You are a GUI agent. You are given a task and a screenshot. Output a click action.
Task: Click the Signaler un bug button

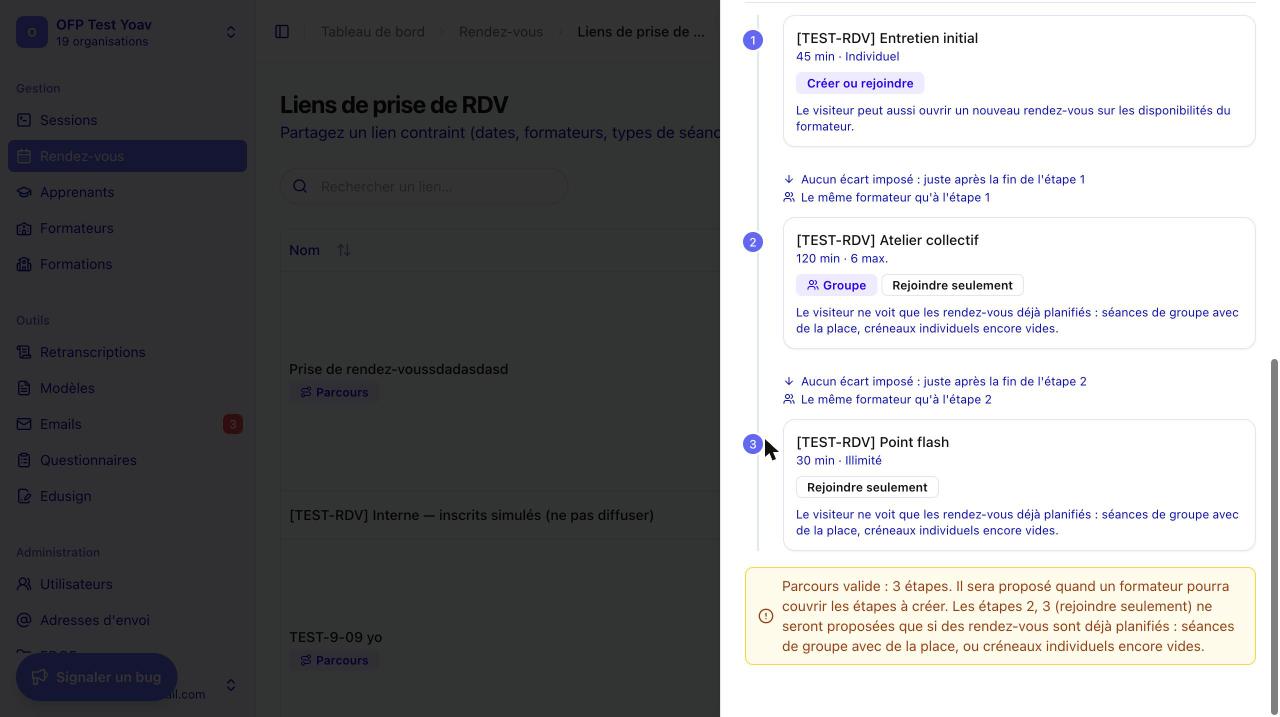pyautogui.click(x=96, y=677)
